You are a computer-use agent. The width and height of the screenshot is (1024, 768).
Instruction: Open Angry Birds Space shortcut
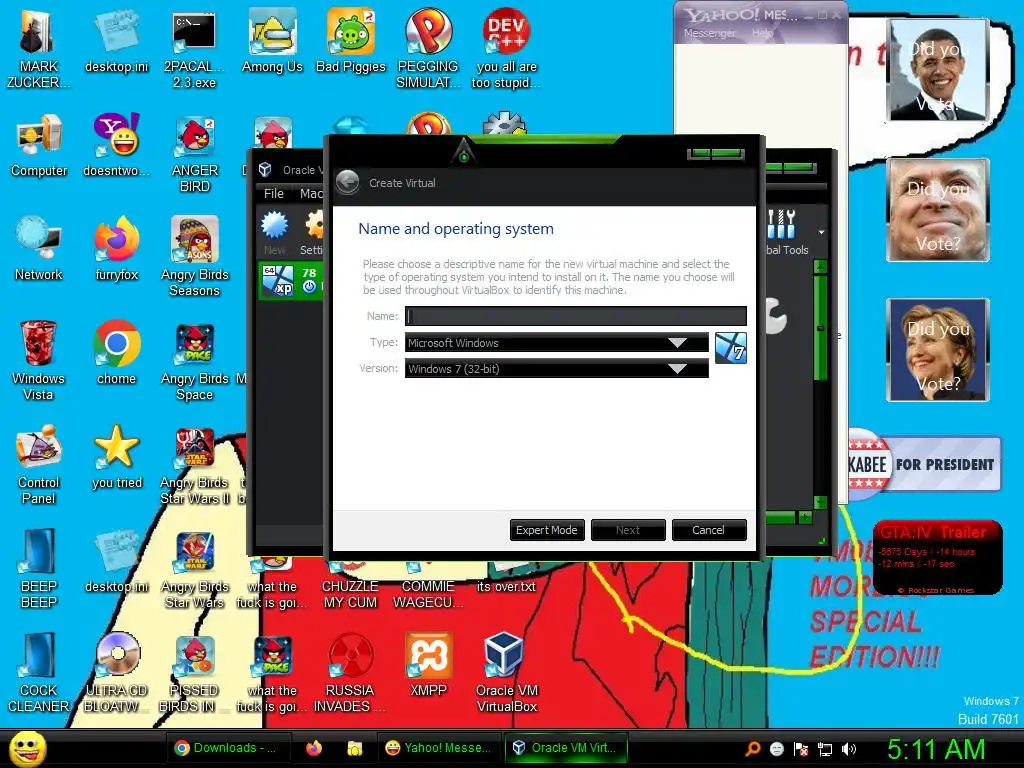click(x=194, y=360)
